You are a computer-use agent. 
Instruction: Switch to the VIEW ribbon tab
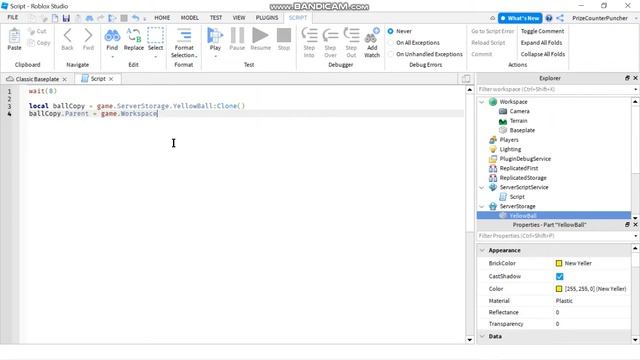[x=239, y=18]
